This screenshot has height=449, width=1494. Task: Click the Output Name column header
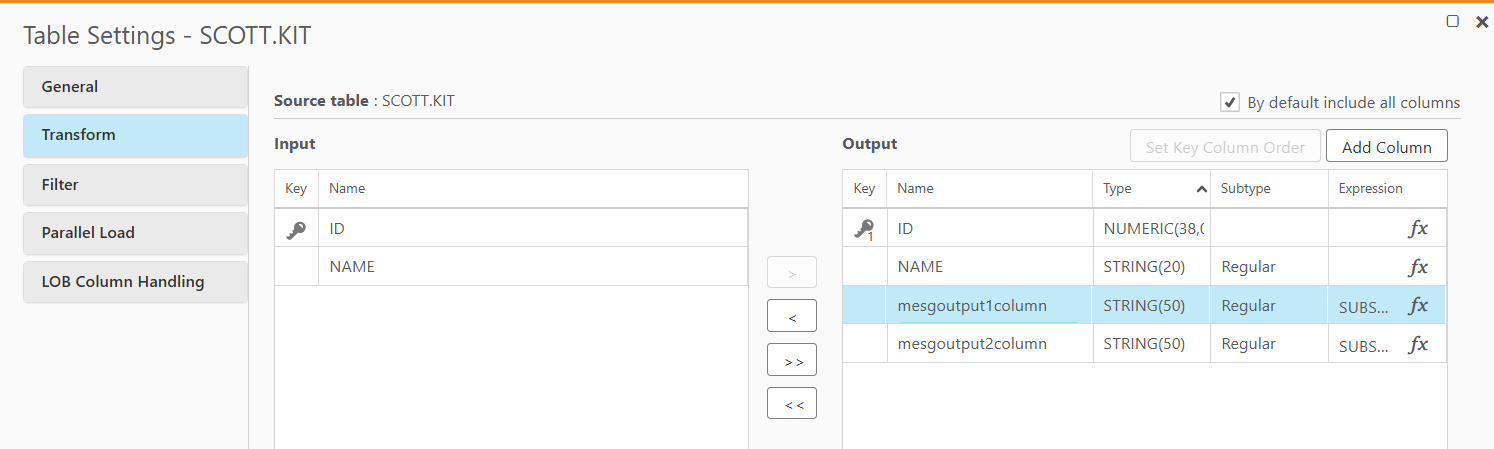click(x=989, y=188)
